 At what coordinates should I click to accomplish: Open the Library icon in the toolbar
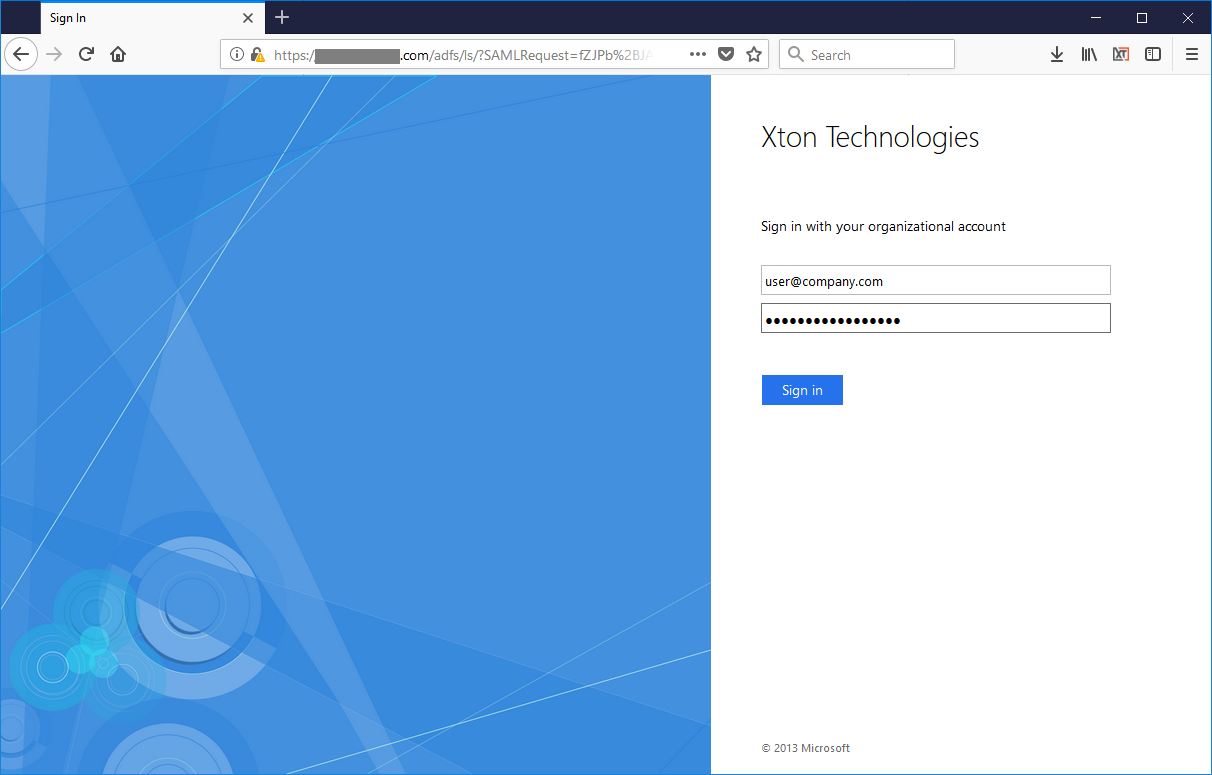click(x=1089, y=54)
